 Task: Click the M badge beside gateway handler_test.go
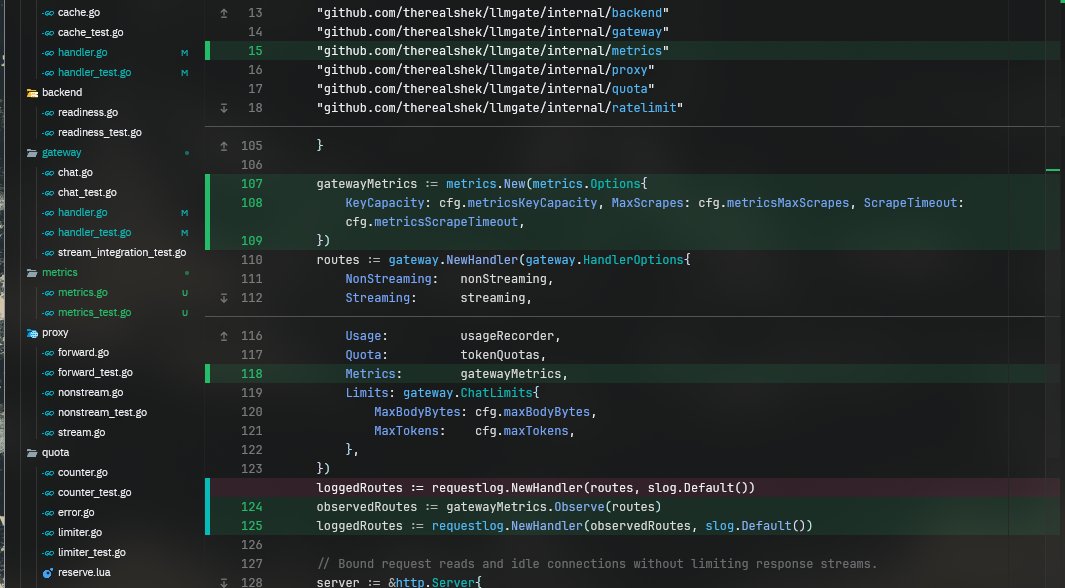tap(185, 233)
